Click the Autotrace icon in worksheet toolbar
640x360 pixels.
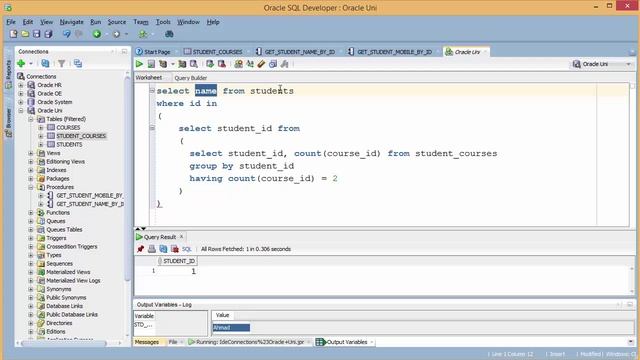[182, 64]
